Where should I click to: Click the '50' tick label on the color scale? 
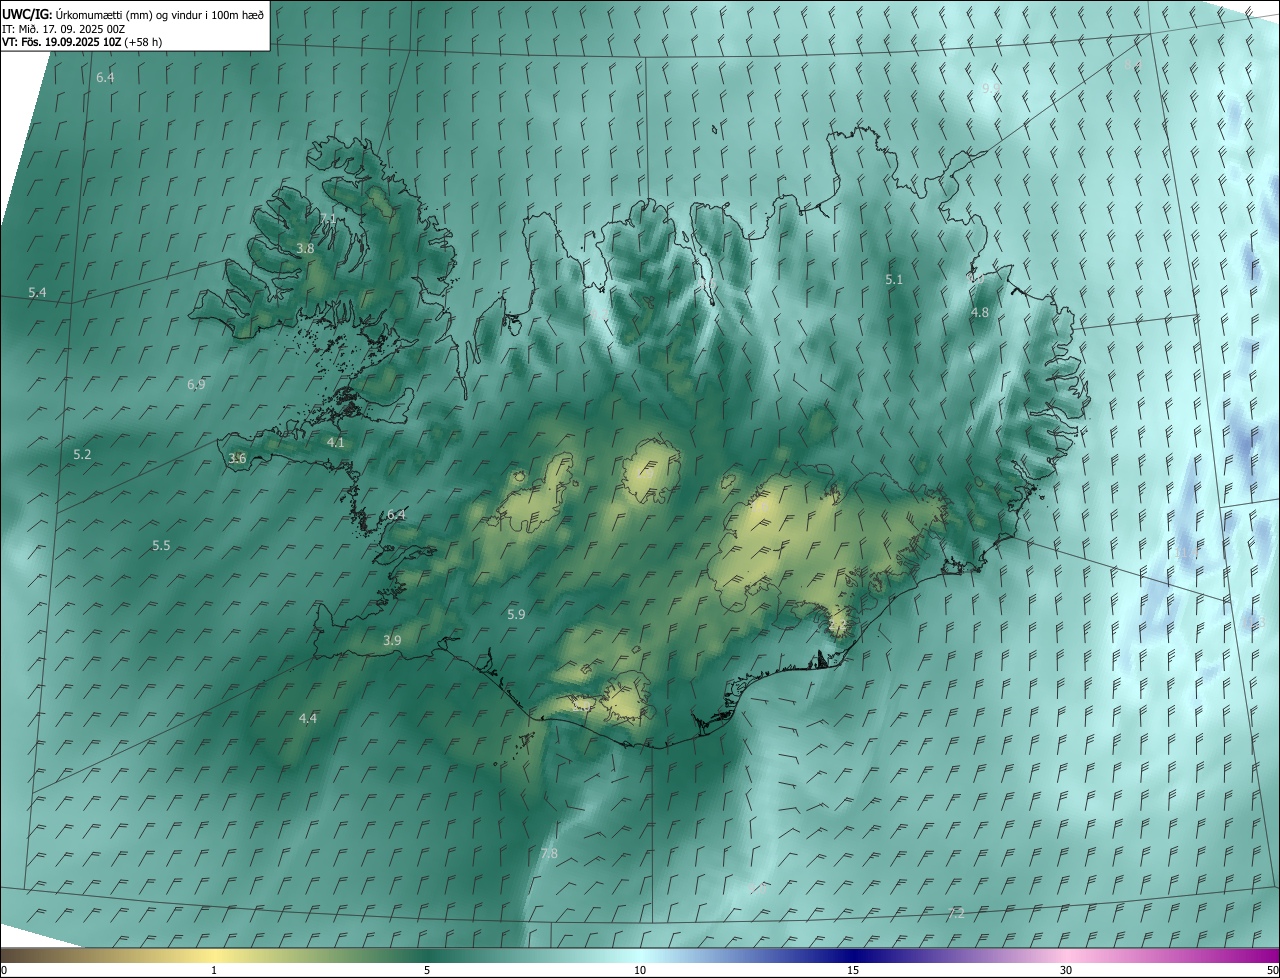(1272, 971)
